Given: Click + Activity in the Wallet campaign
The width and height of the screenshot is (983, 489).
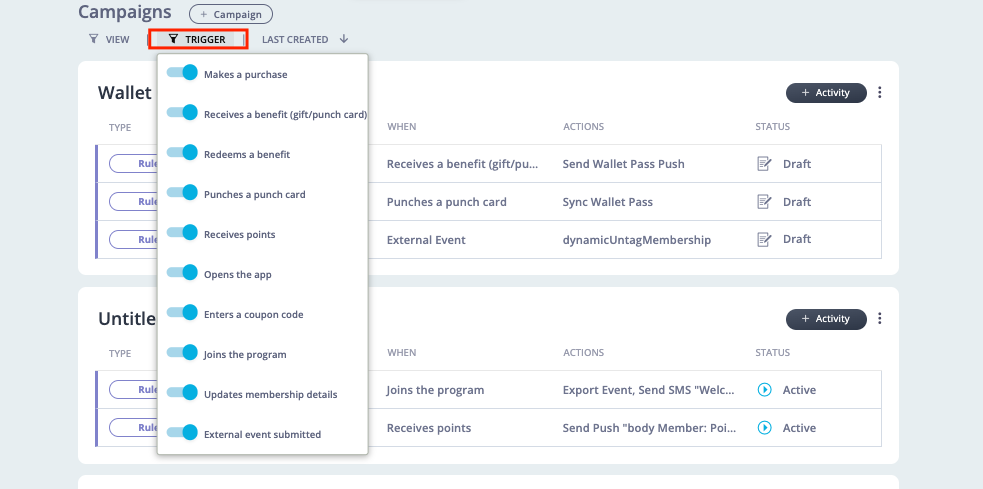Looking at the screenshot, I should 826,93.
